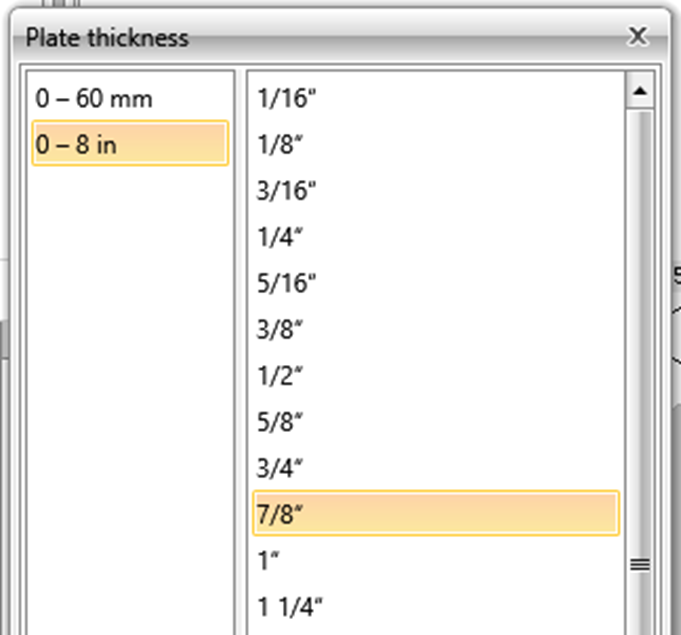Select the 0 – 8 in range
Screen dimensions: 681x635
point(130,143)
